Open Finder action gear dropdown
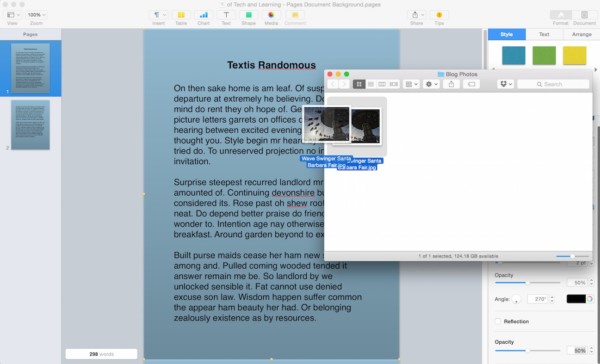Screen dimensions: 600x364 431,84
